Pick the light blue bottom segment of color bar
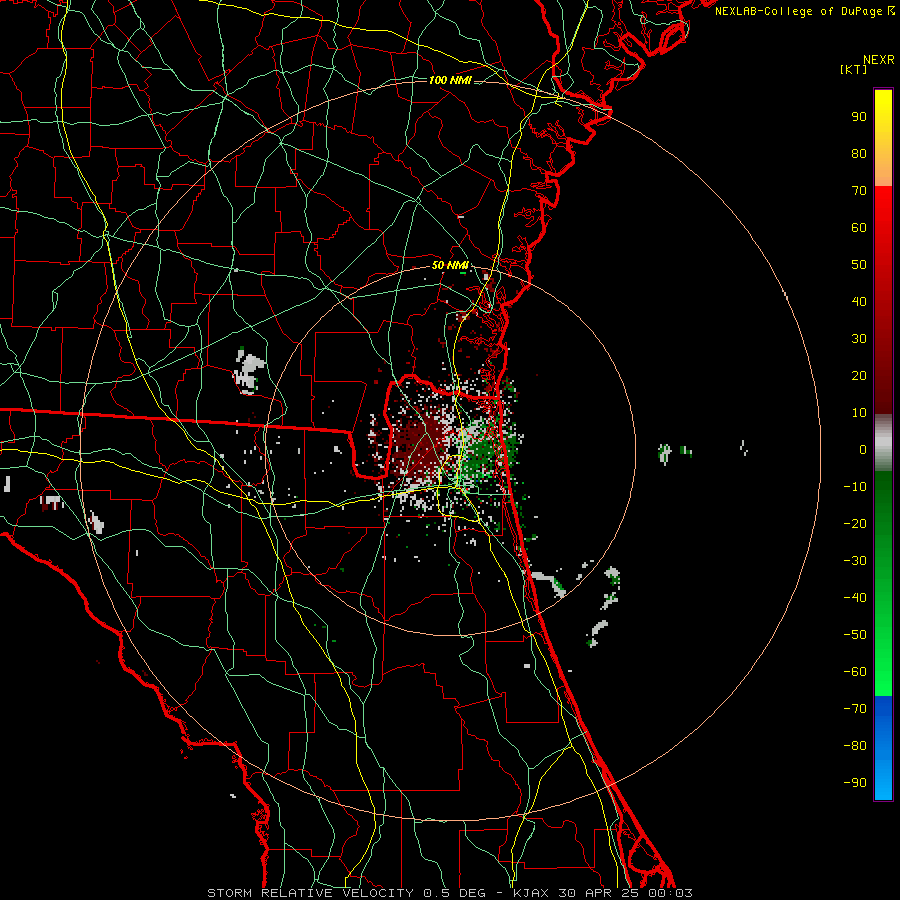 tap(883, 781)
